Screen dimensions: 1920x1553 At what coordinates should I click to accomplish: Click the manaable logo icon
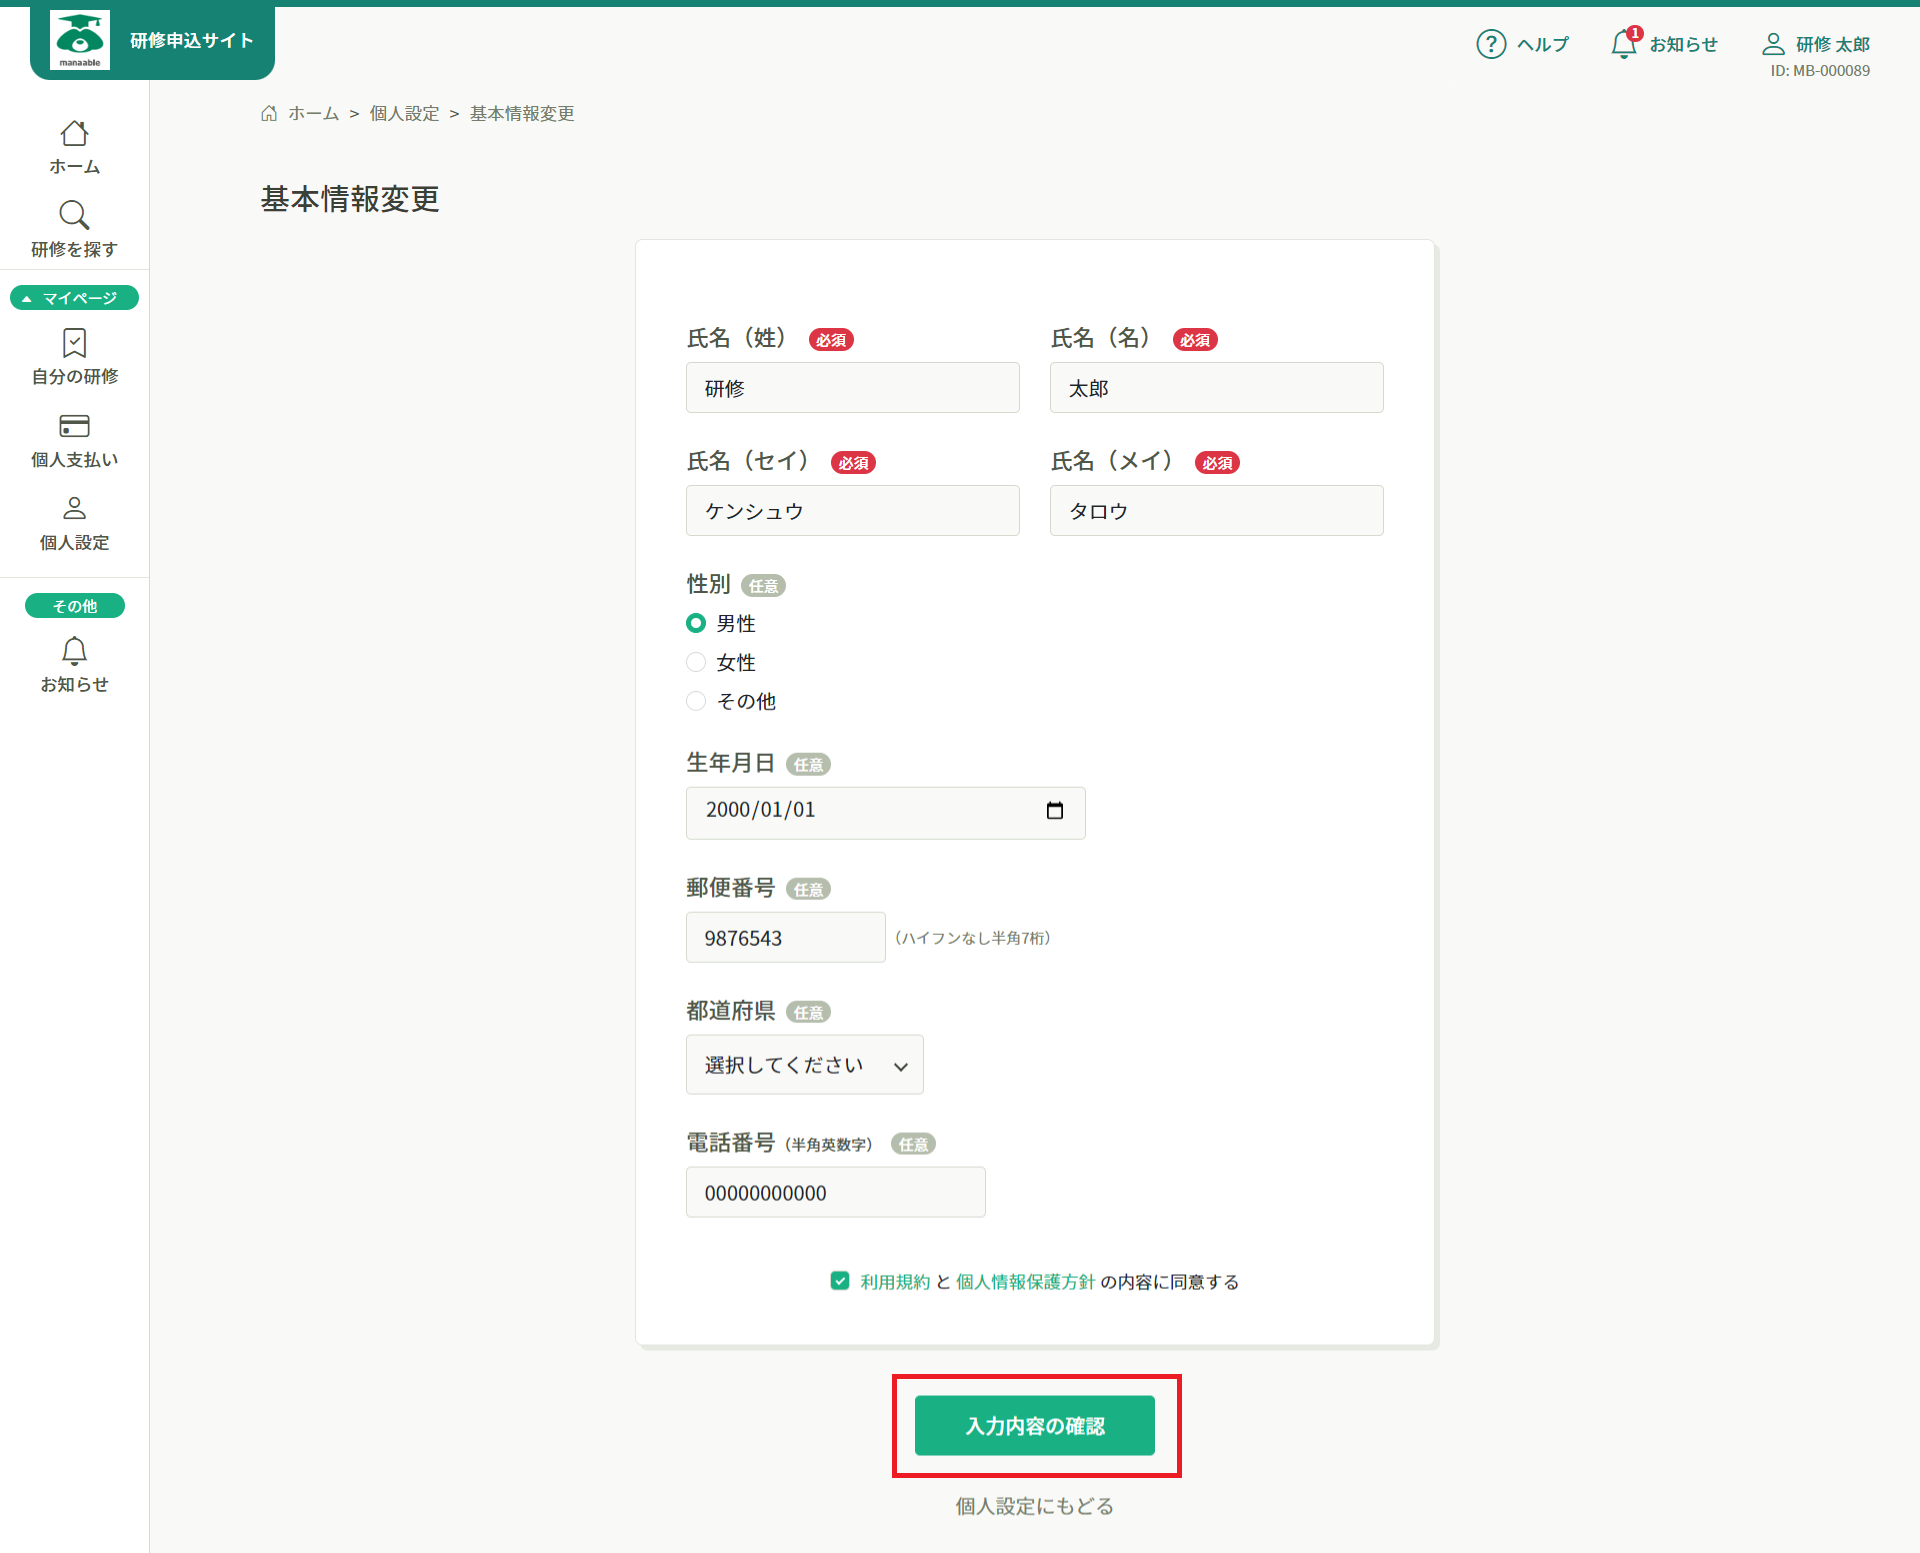80,40
